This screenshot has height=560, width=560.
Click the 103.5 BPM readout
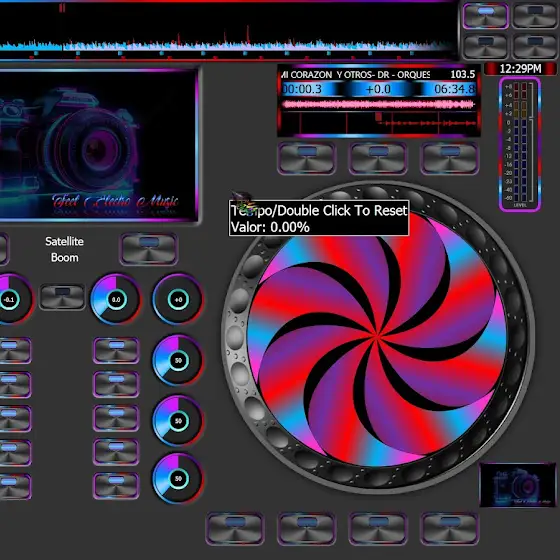462,74
